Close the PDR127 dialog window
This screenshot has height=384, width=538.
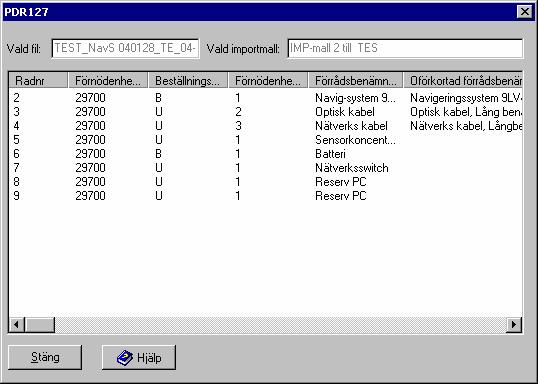click(x=525, y=12)
